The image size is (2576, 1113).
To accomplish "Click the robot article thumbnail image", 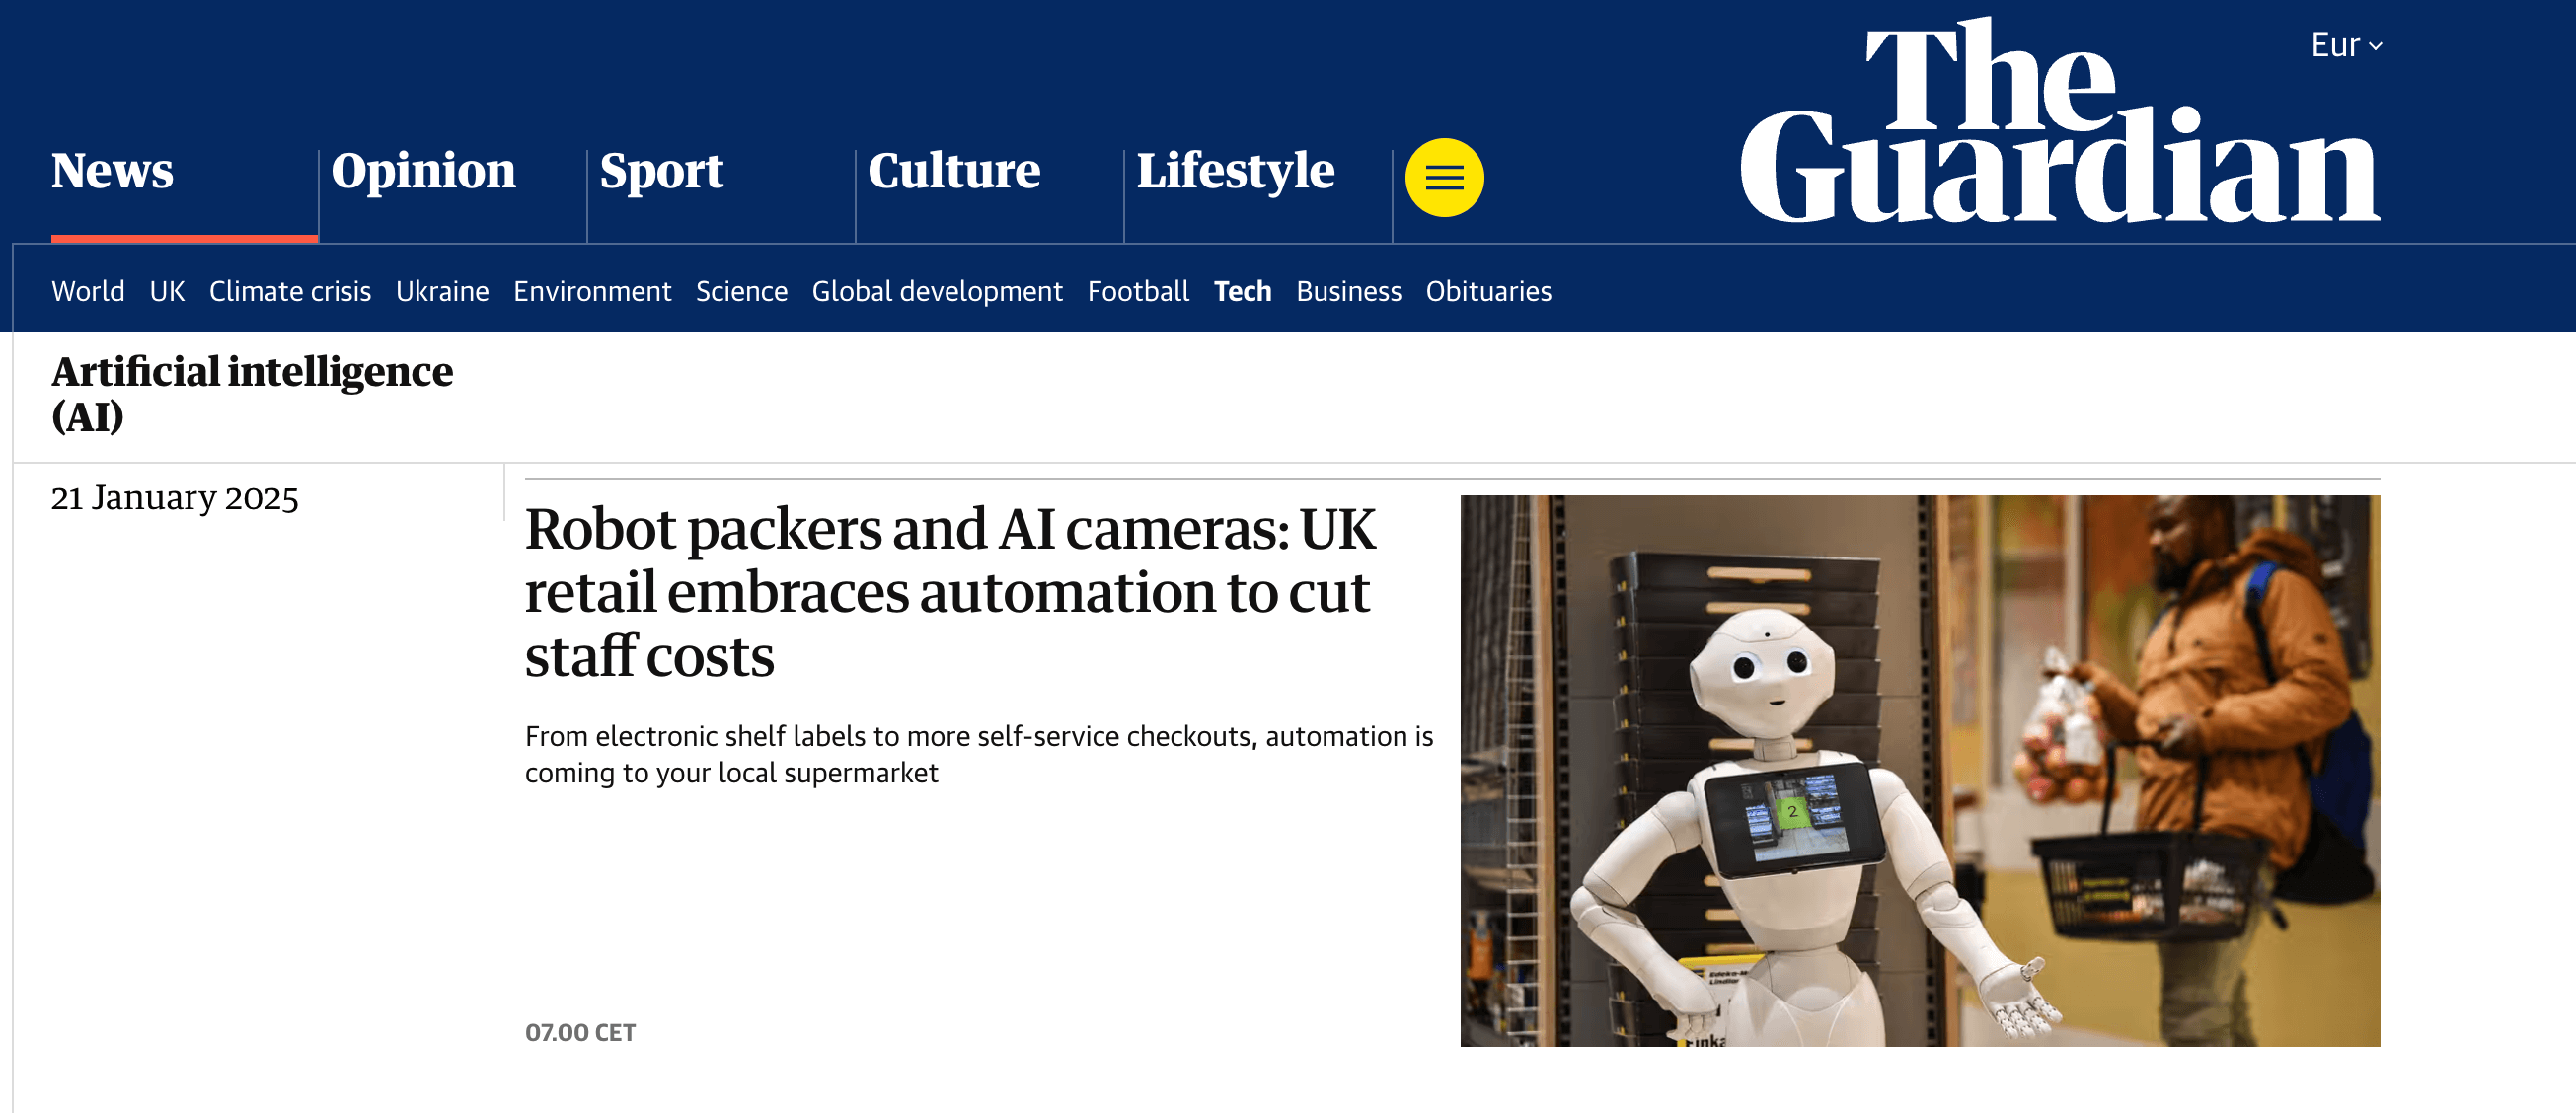I will [x=1920, y=770].
